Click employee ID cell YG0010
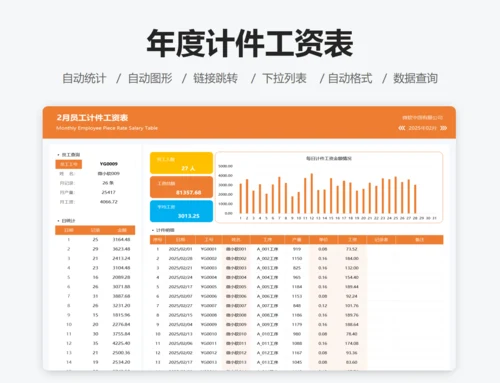Screen dimensions: 500x383 (209, 334)
